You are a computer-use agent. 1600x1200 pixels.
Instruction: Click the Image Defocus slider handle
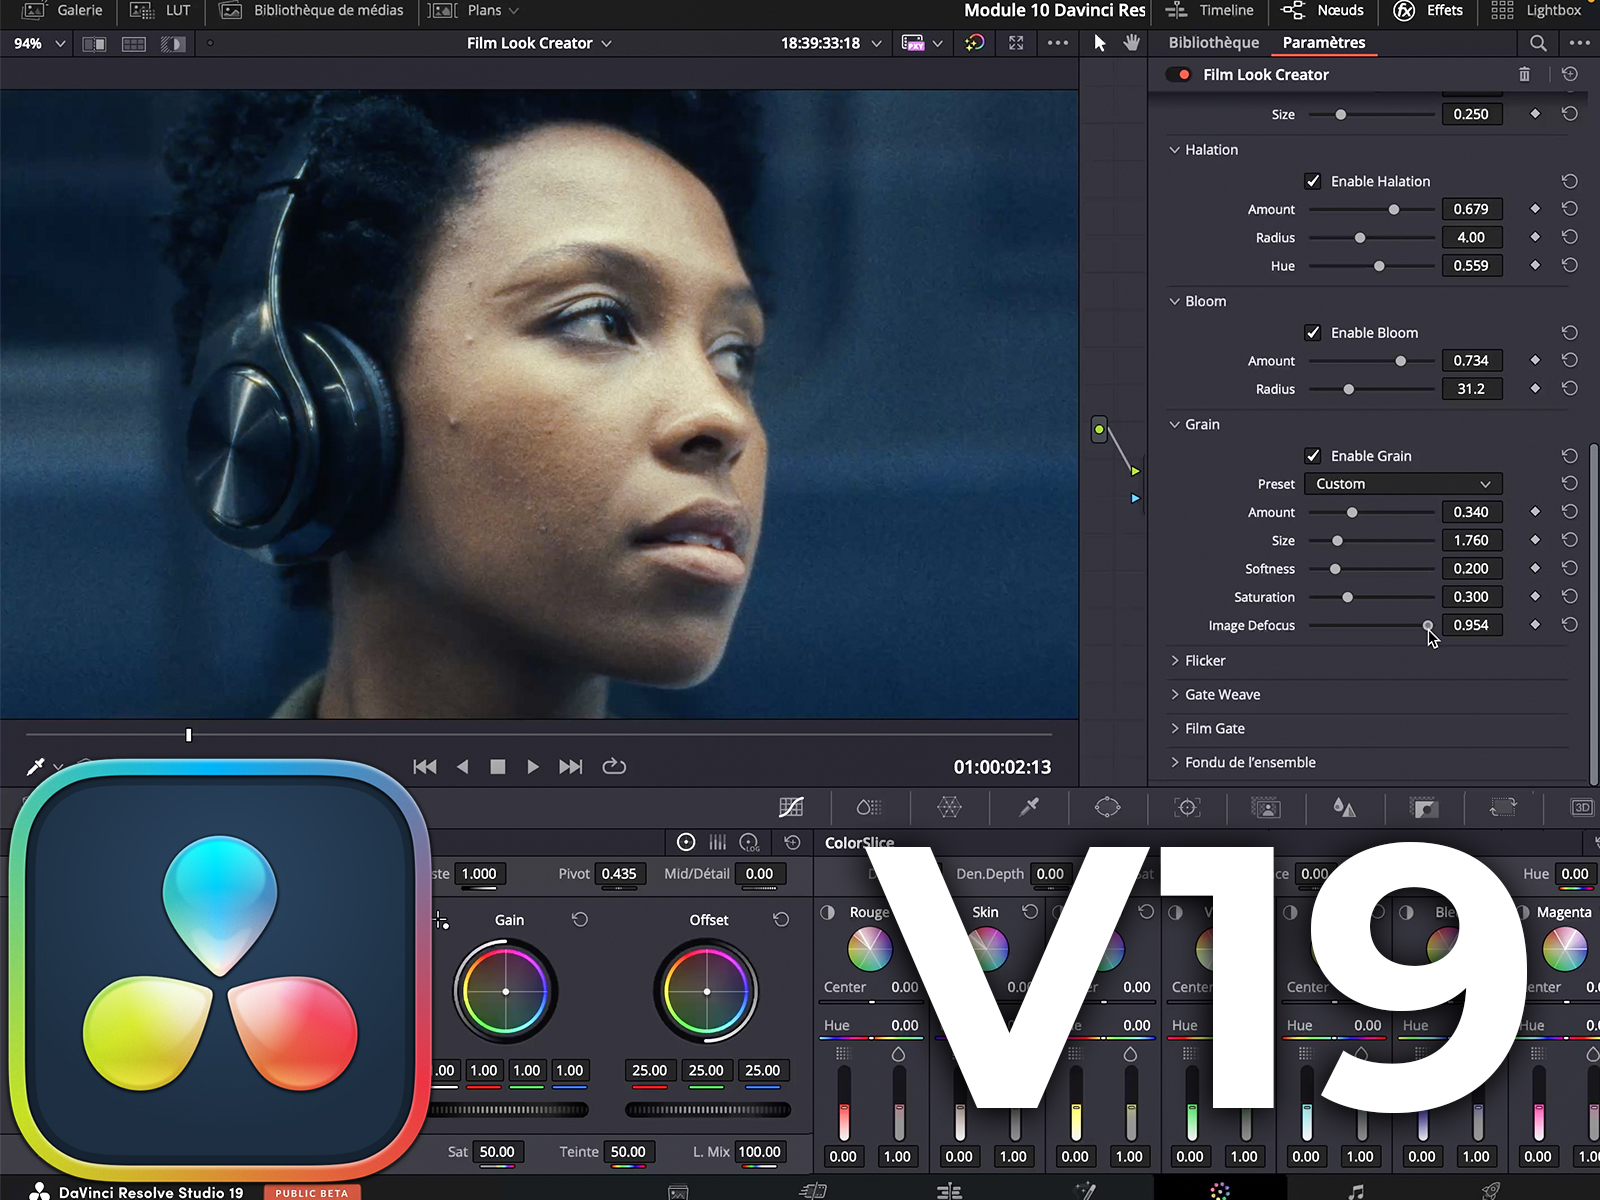pos(1428,626)
